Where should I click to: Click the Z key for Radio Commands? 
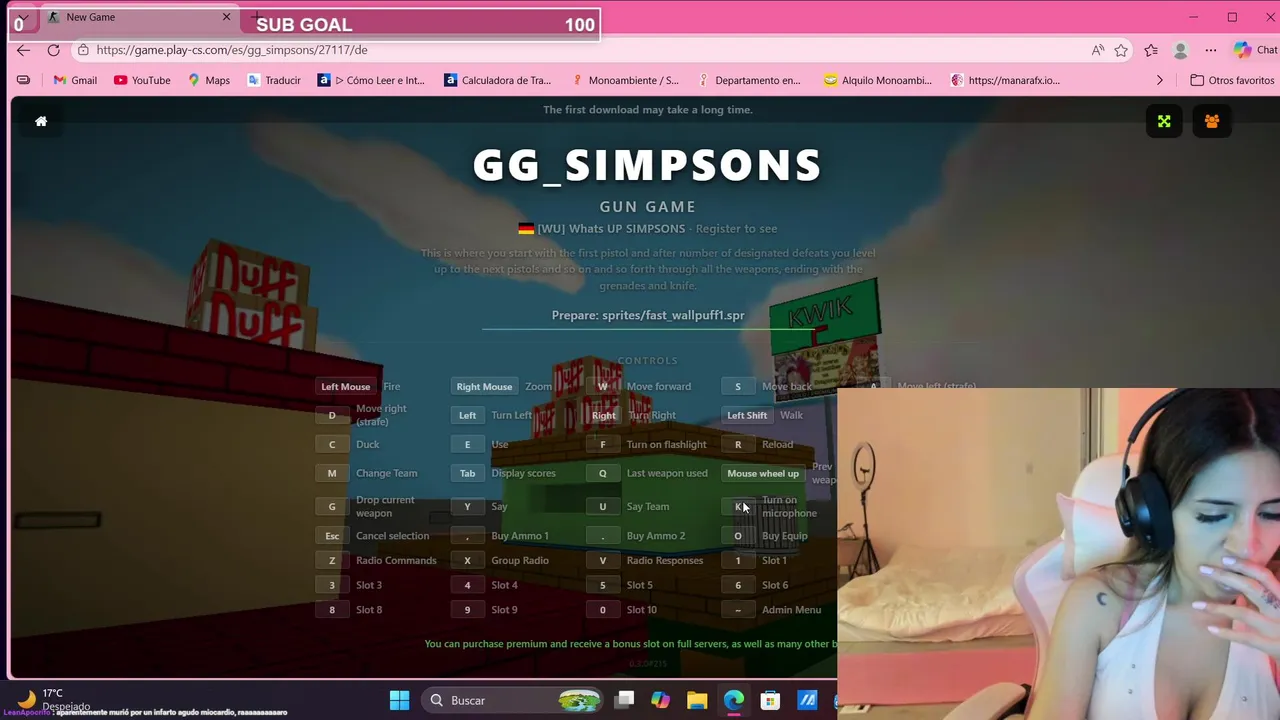coord(332,561)
